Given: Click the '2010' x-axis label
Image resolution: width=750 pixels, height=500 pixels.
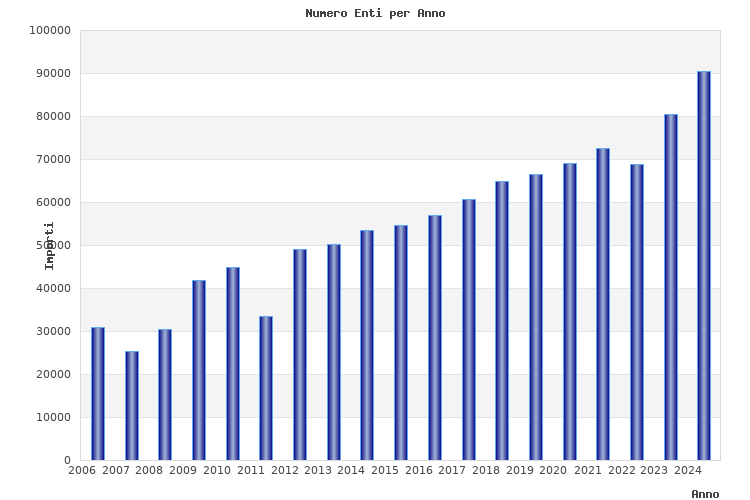Looking at the screenshot, I should point(217,470).
